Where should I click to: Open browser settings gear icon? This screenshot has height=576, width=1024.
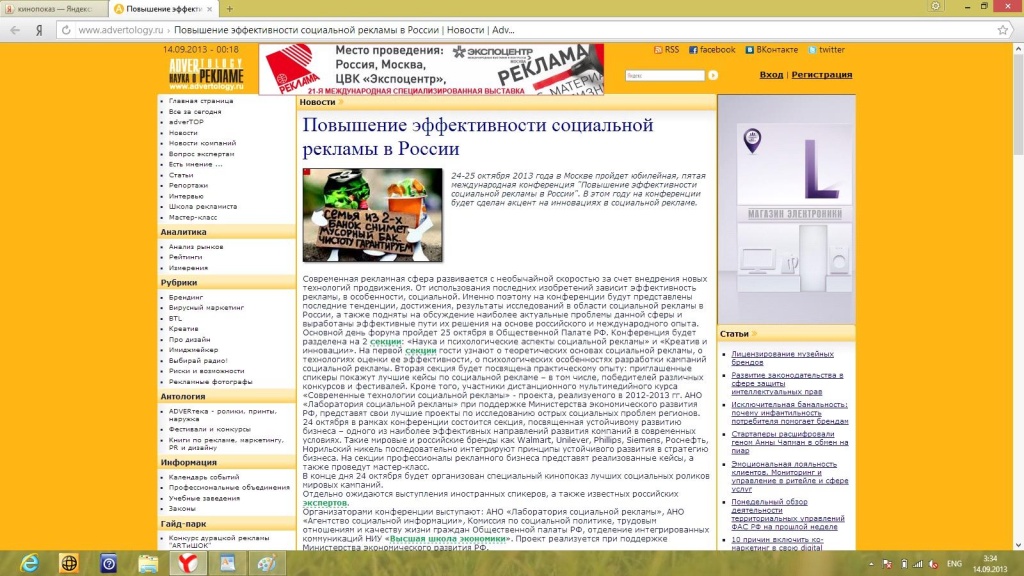pyautogui.click(x=935, y=6)
